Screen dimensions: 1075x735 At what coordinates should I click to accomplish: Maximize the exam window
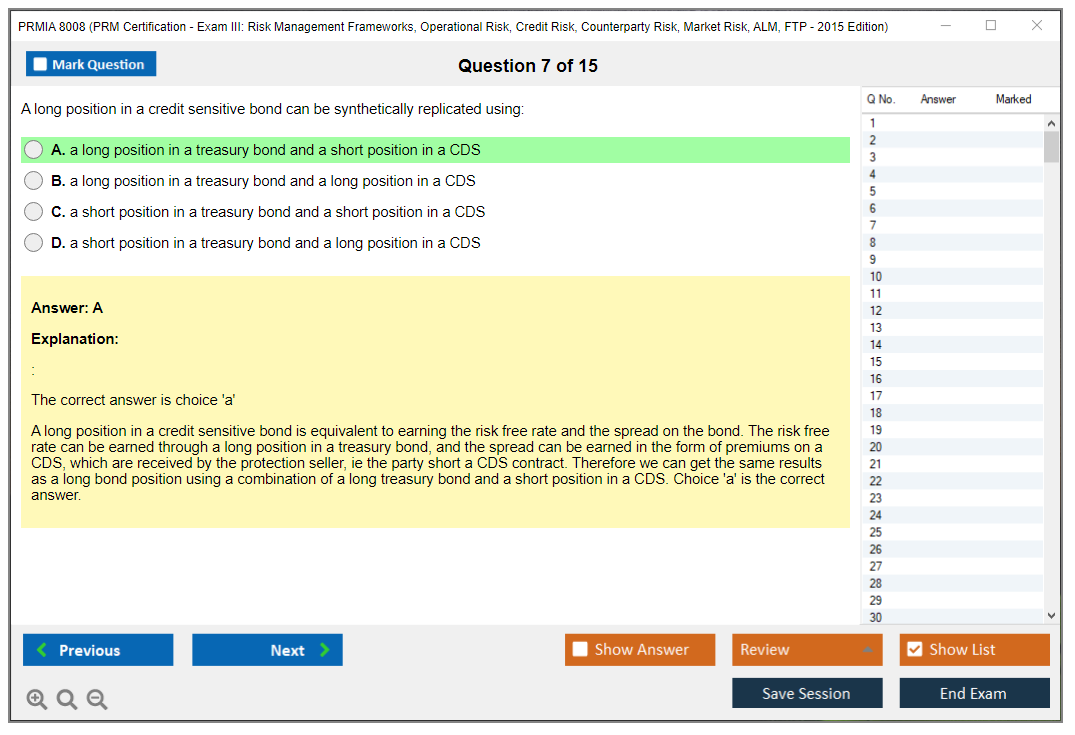991,26
